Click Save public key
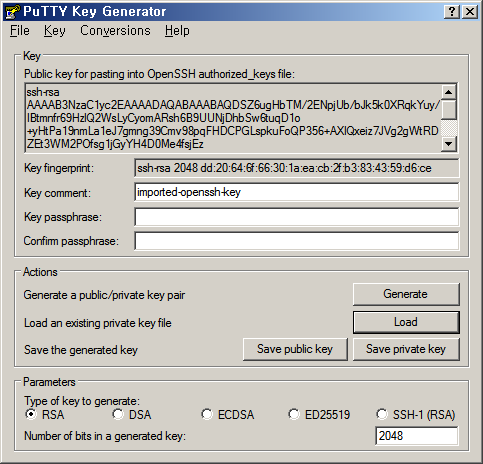The image size is (483, 464). tap(295, 349)
